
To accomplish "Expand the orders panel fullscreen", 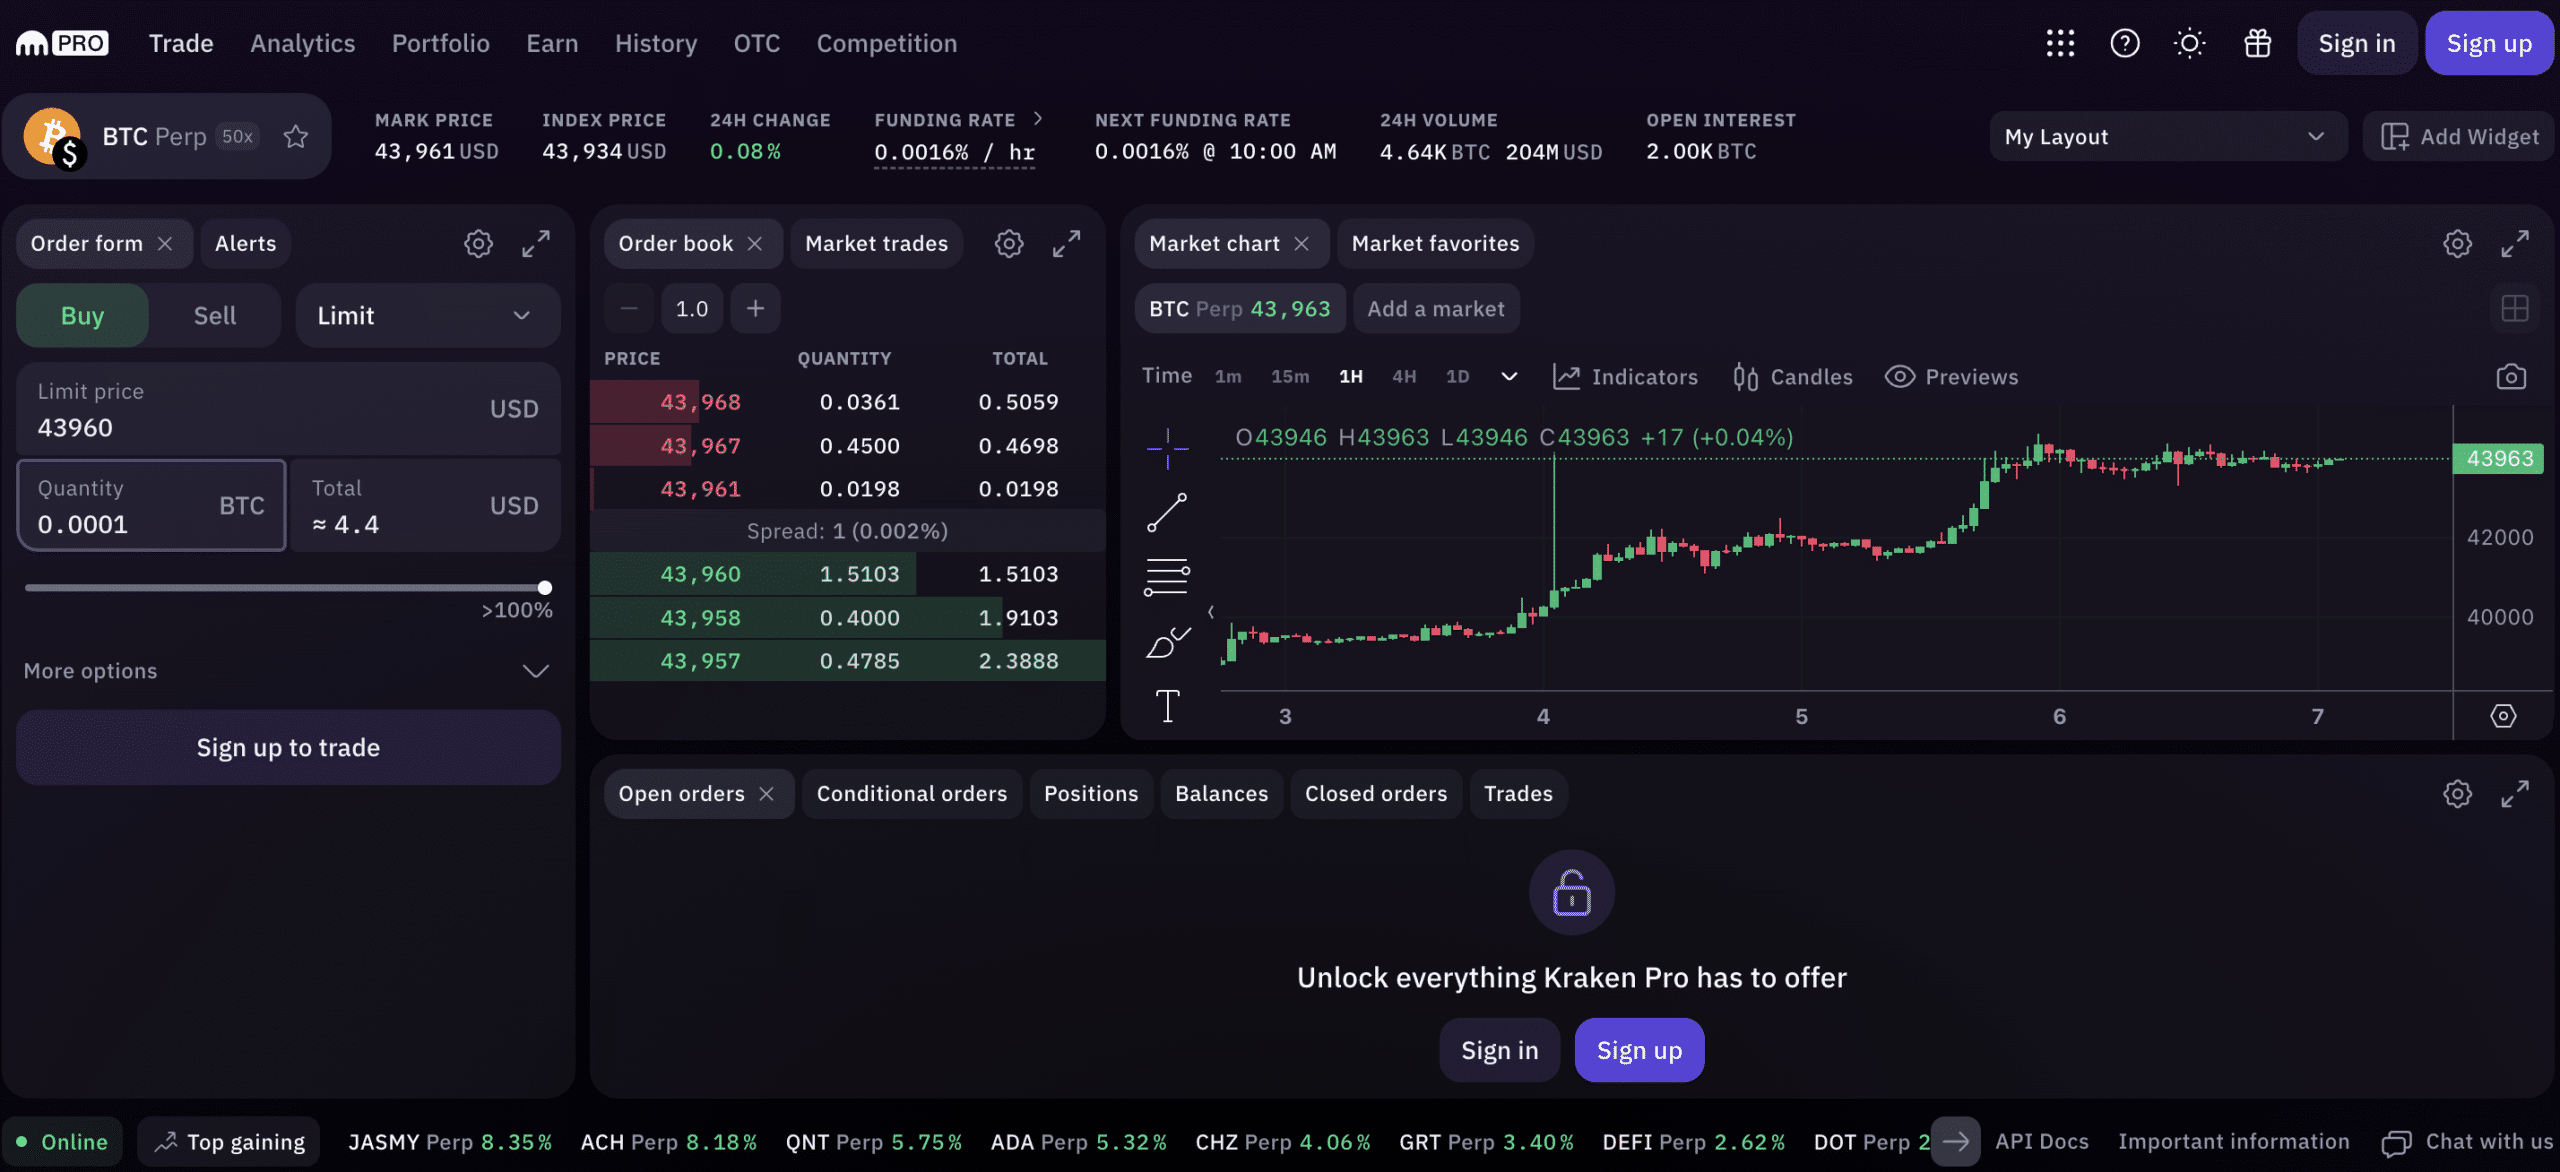I will pyautogui.click(x=2515, y=794).
